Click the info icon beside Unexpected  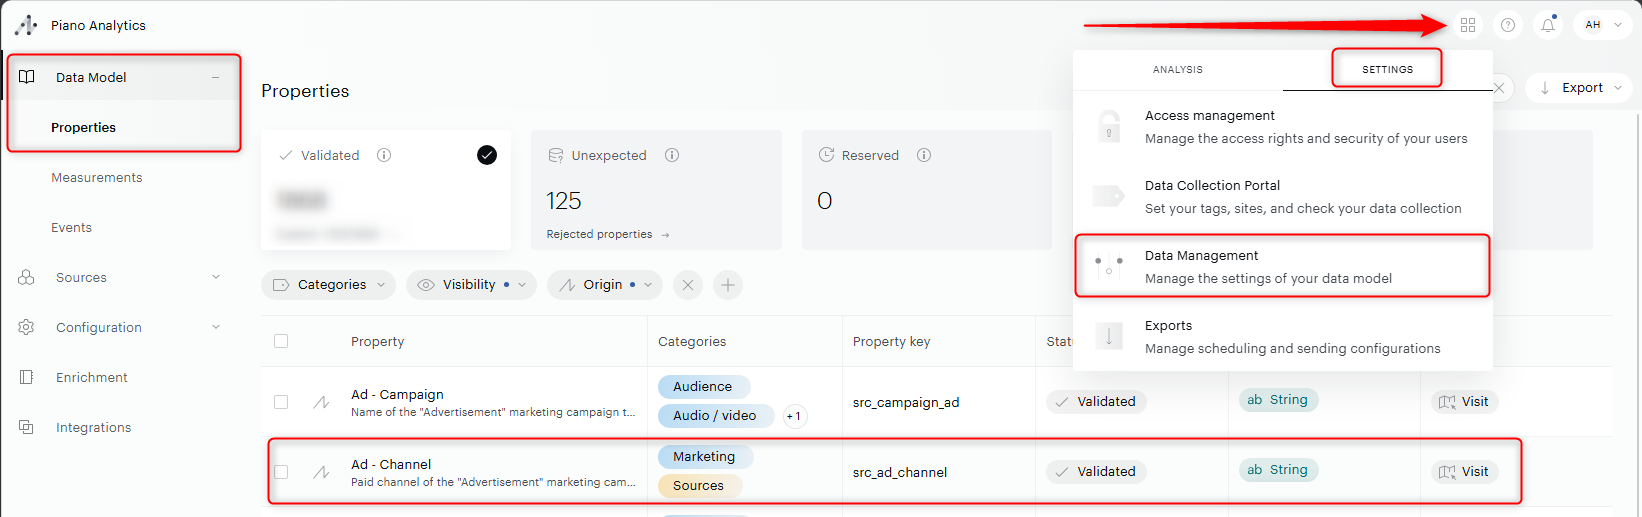672,155
